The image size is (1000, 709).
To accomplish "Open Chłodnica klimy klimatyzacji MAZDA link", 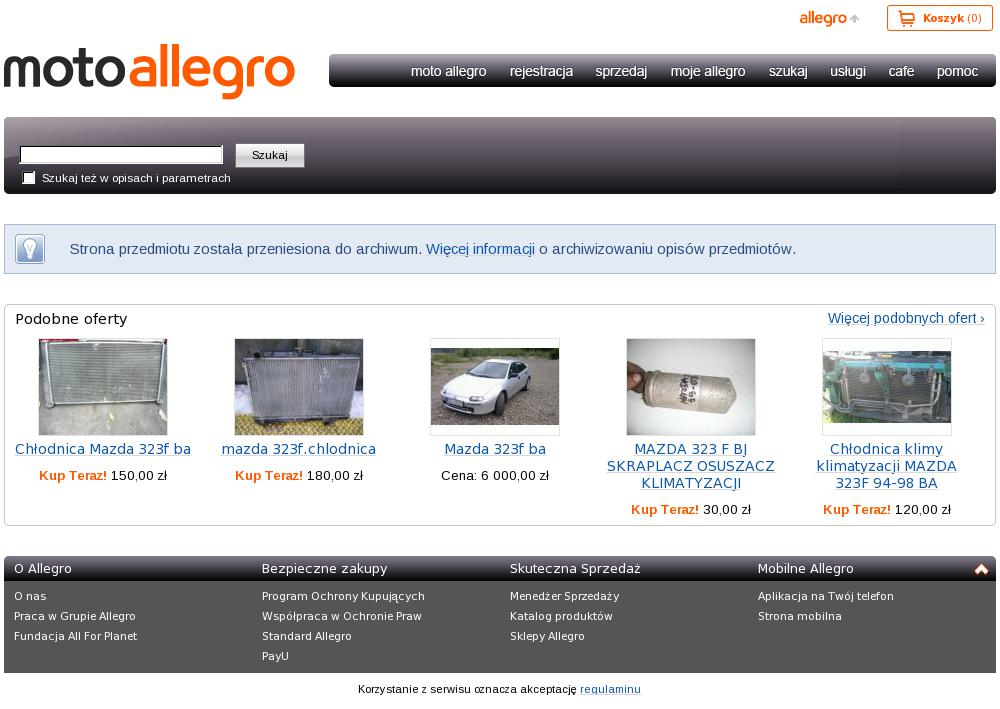I will click(886, 466).
